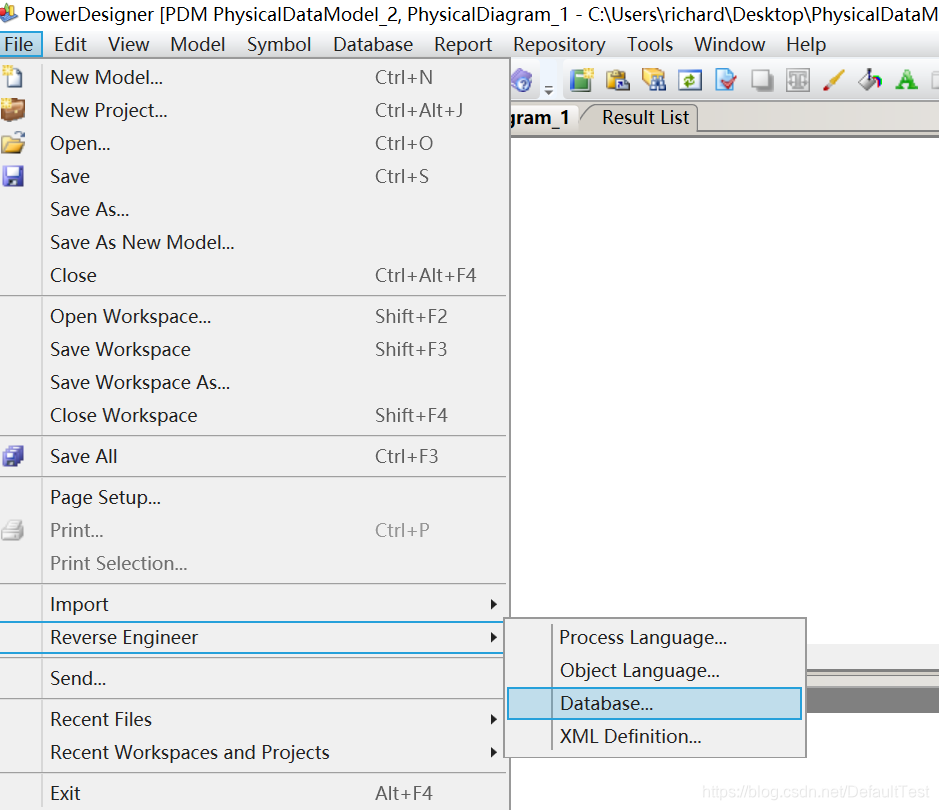Click the New Project toolbar icon
Image resolution: width=939 pixels, height=810 pixels.
(13, 110)
